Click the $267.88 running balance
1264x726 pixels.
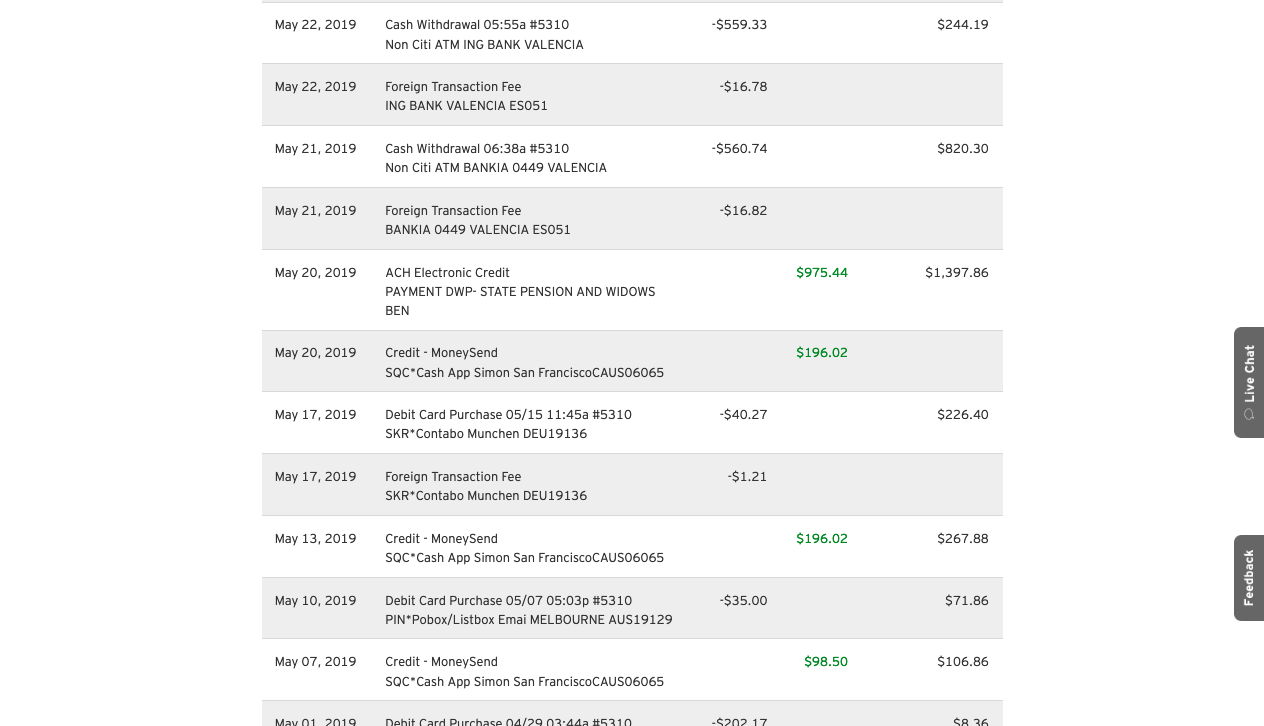pos(963,539)
